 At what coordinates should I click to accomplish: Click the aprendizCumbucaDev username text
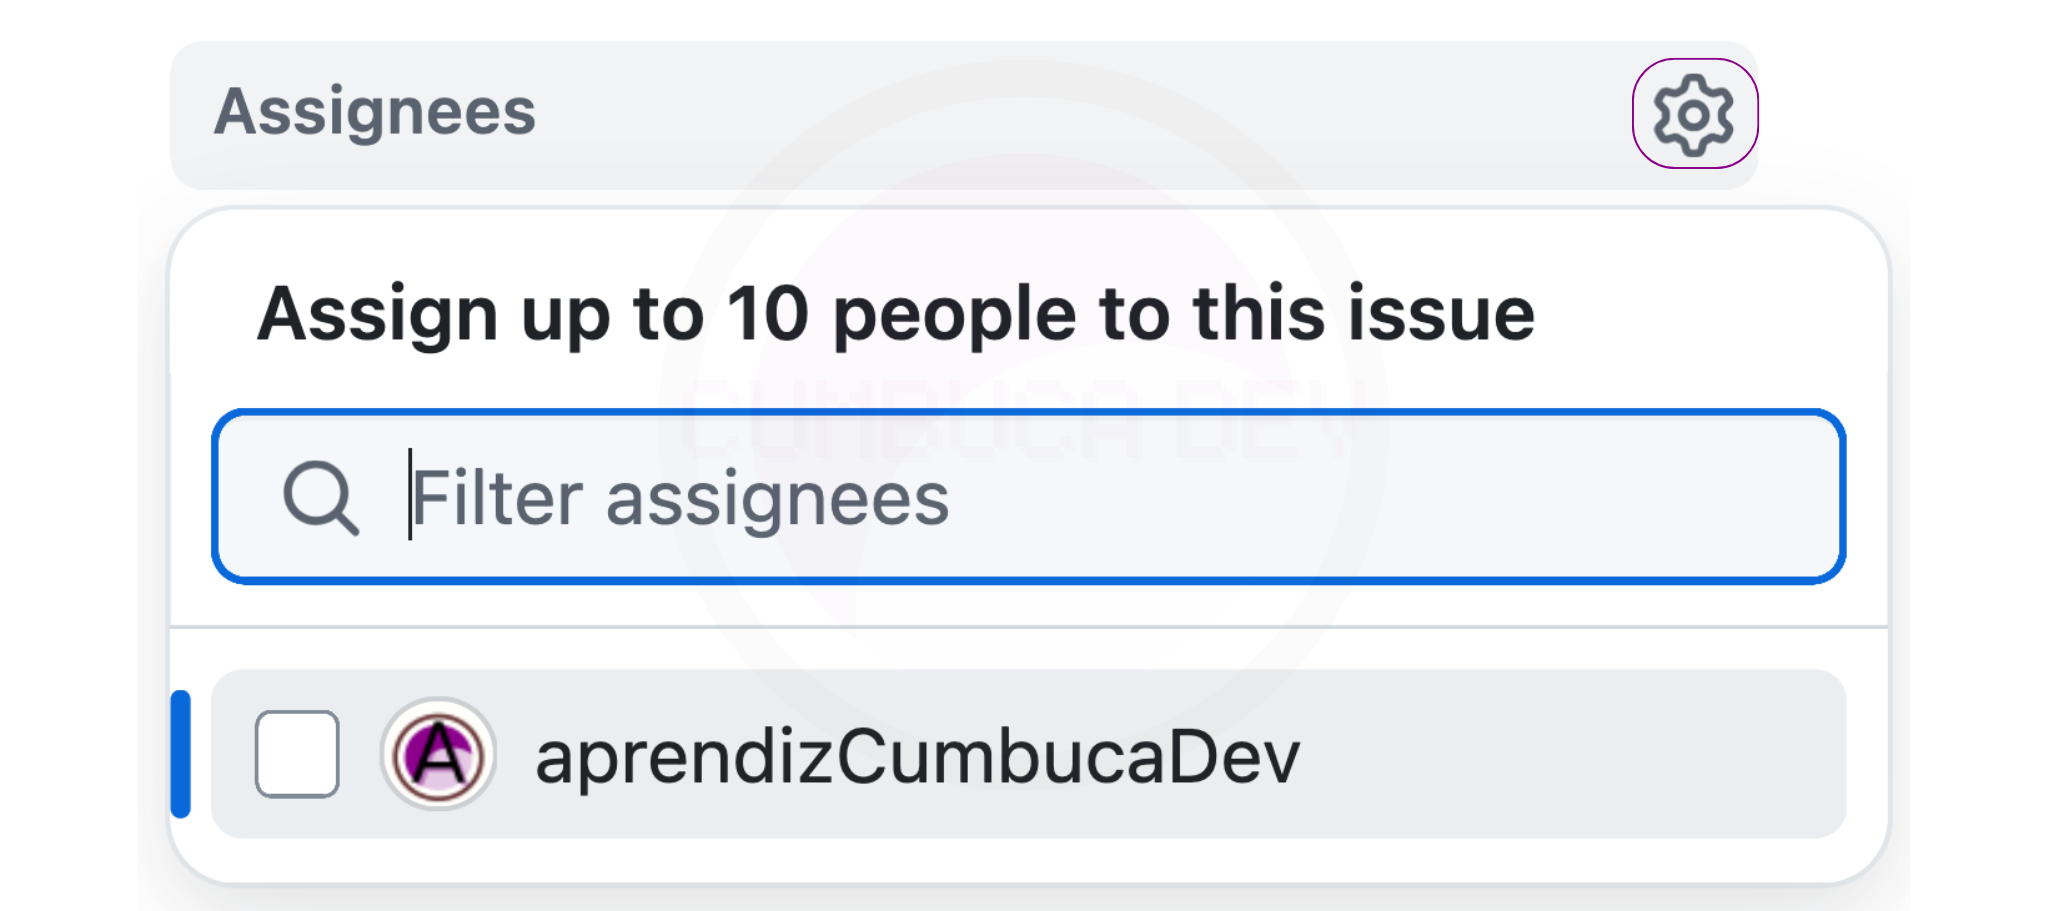(917, 757)
